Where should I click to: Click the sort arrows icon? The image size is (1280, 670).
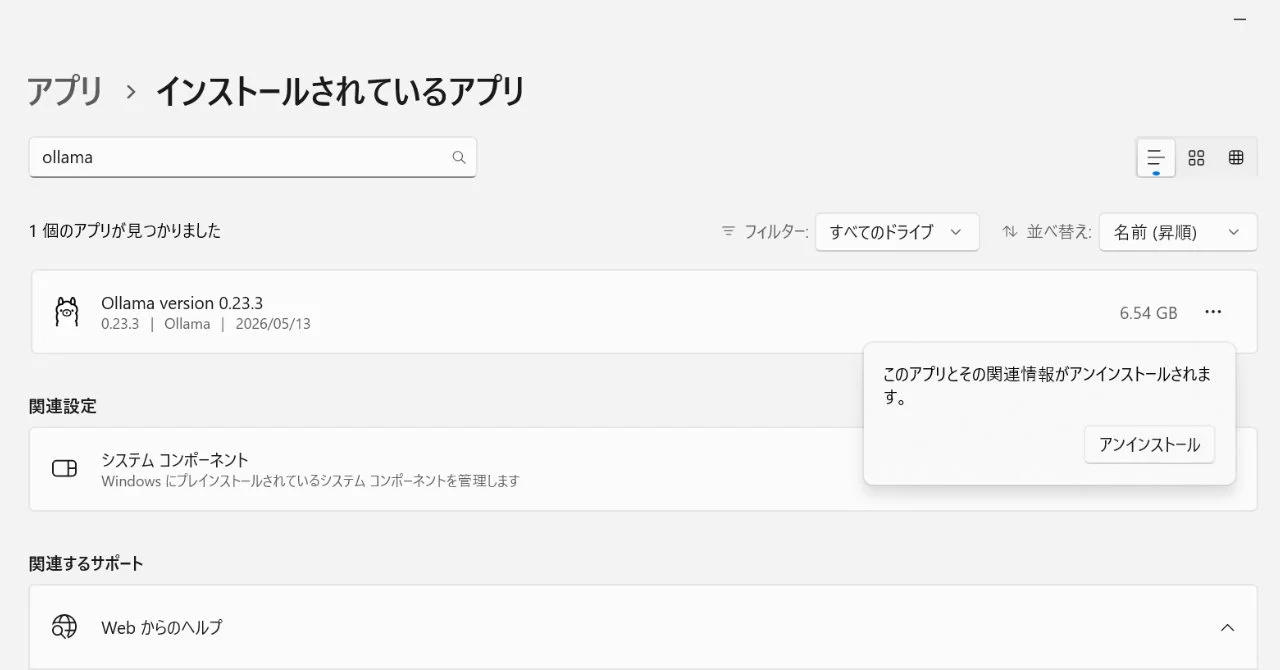tap(1010, 231)
